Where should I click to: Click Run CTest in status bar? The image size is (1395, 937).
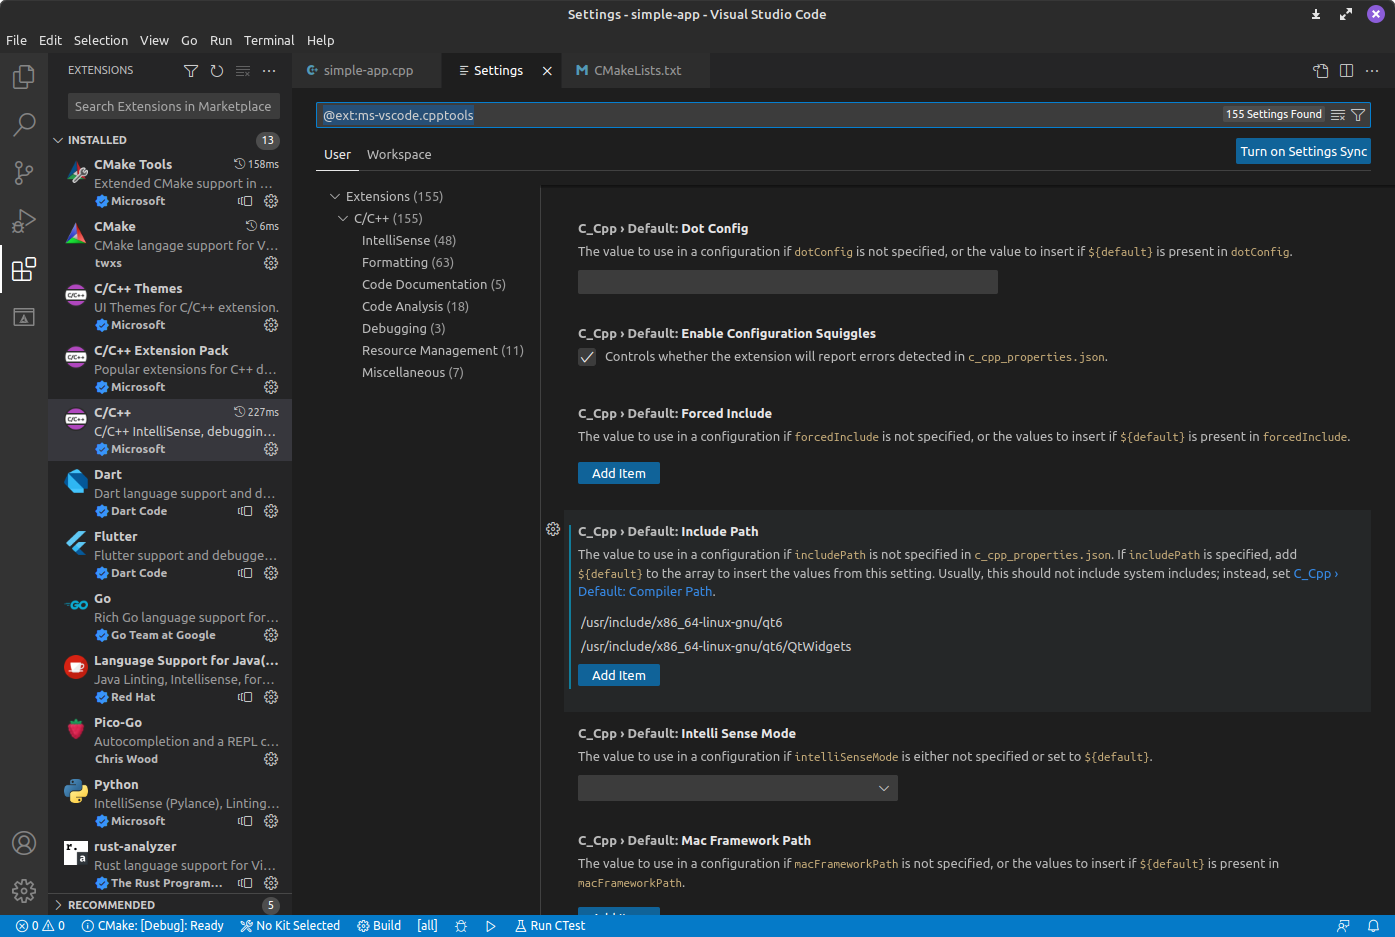550,926
